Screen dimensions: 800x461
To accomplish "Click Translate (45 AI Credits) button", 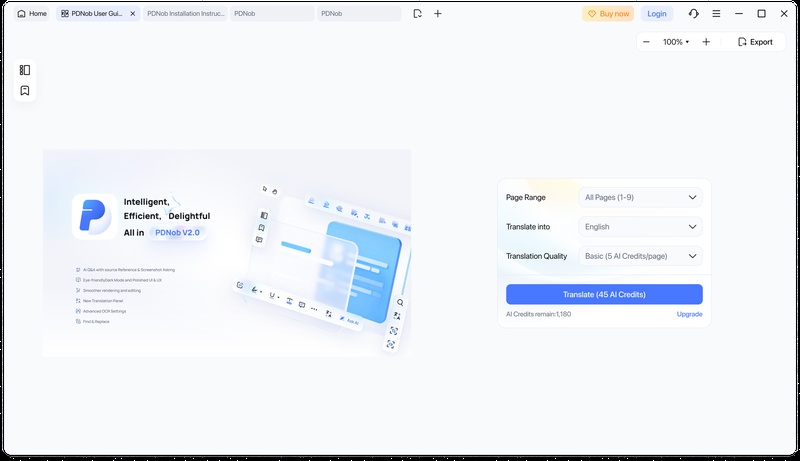I will point(604,294).
